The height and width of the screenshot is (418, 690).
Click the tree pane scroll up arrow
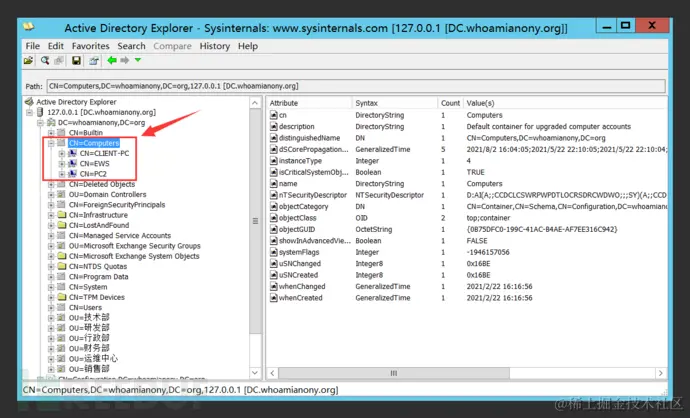[255, 103]
